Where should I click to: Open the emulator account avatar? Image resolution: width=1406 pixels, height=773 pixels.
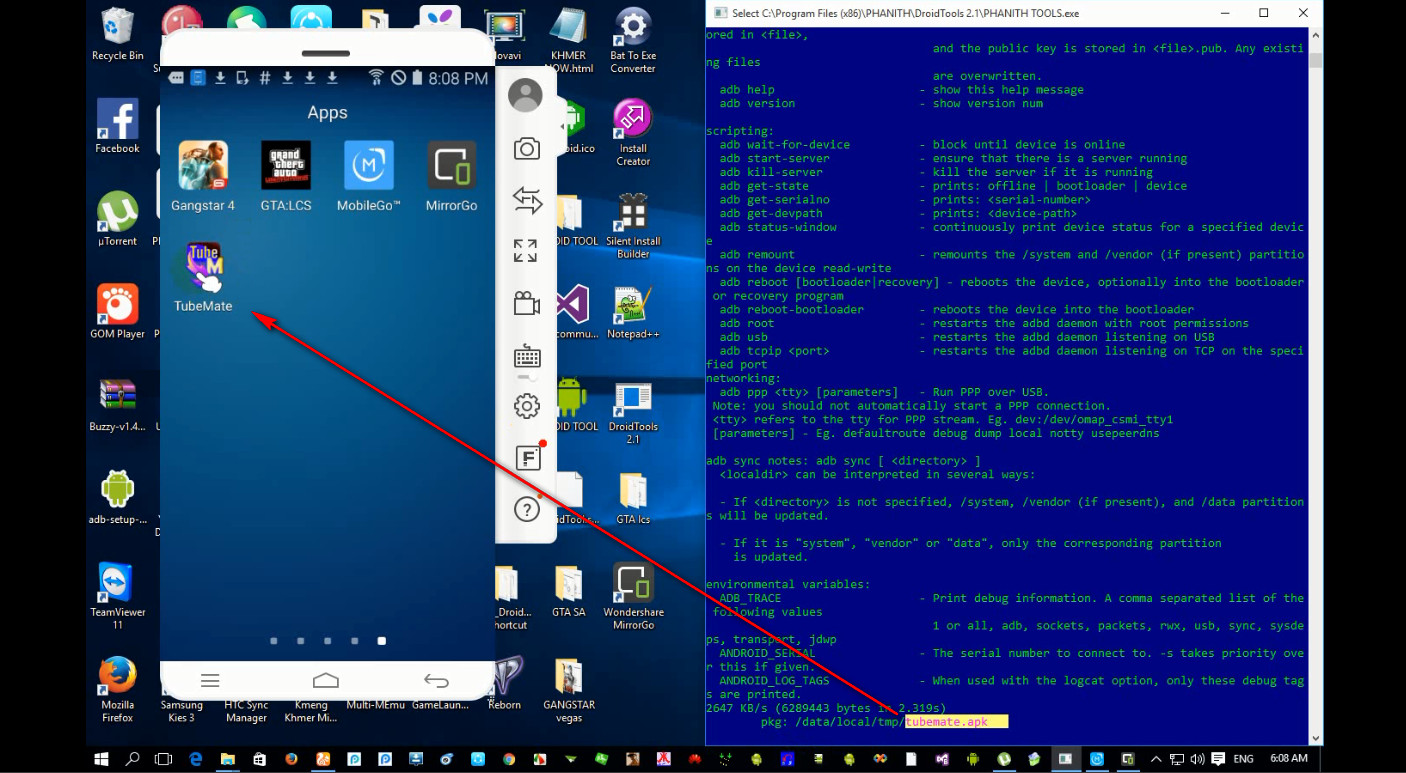pos(525,95)
